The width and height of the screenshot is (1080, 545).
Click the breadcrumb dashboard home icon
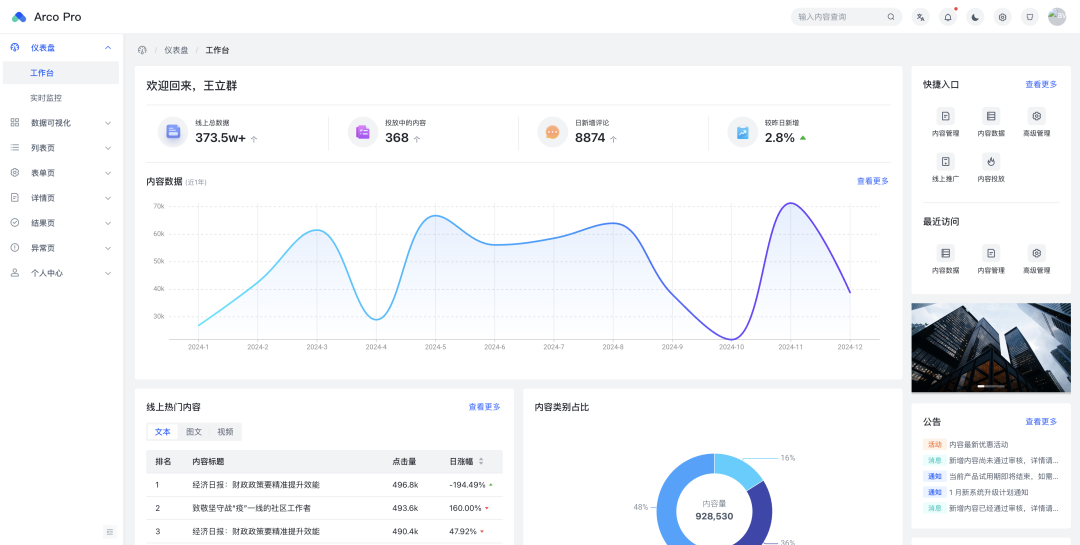(x=143, y=50)
